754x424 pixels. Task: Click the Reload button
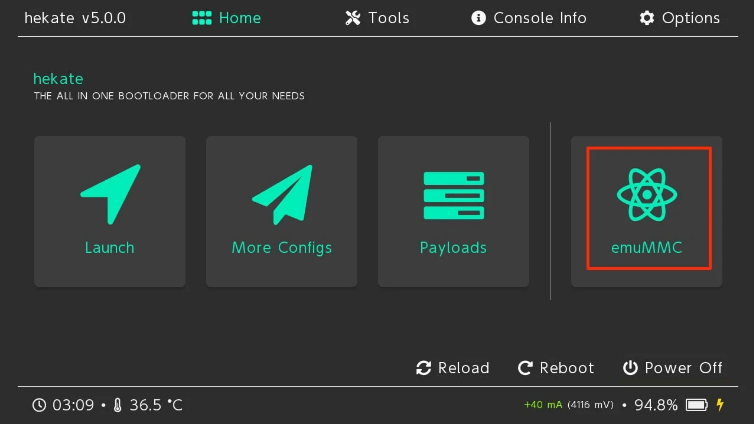point(452,368)
